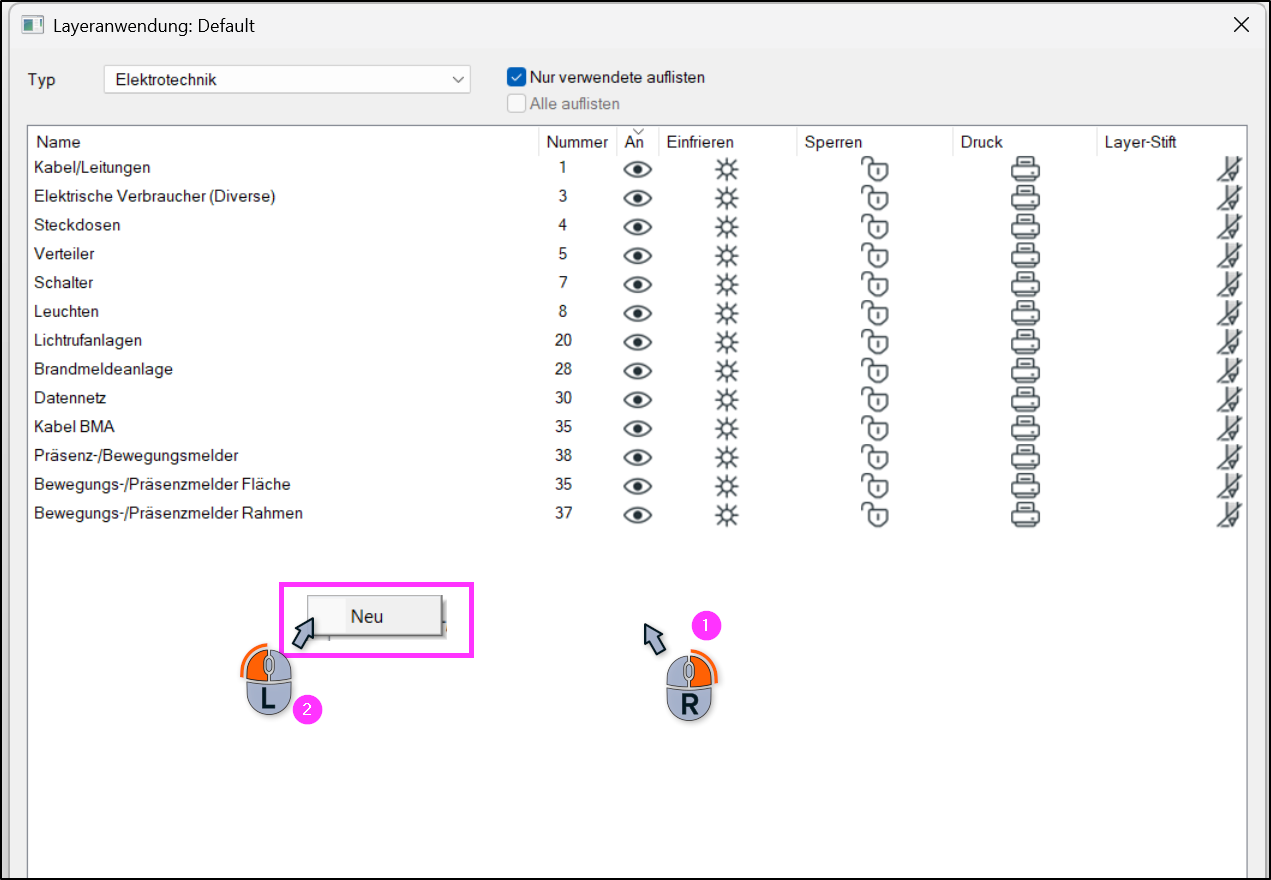The width and height of the screenshot is (1271, 880).
Task: Click printer icon for Schalter layer
Action: click(x=1025, y=284)
